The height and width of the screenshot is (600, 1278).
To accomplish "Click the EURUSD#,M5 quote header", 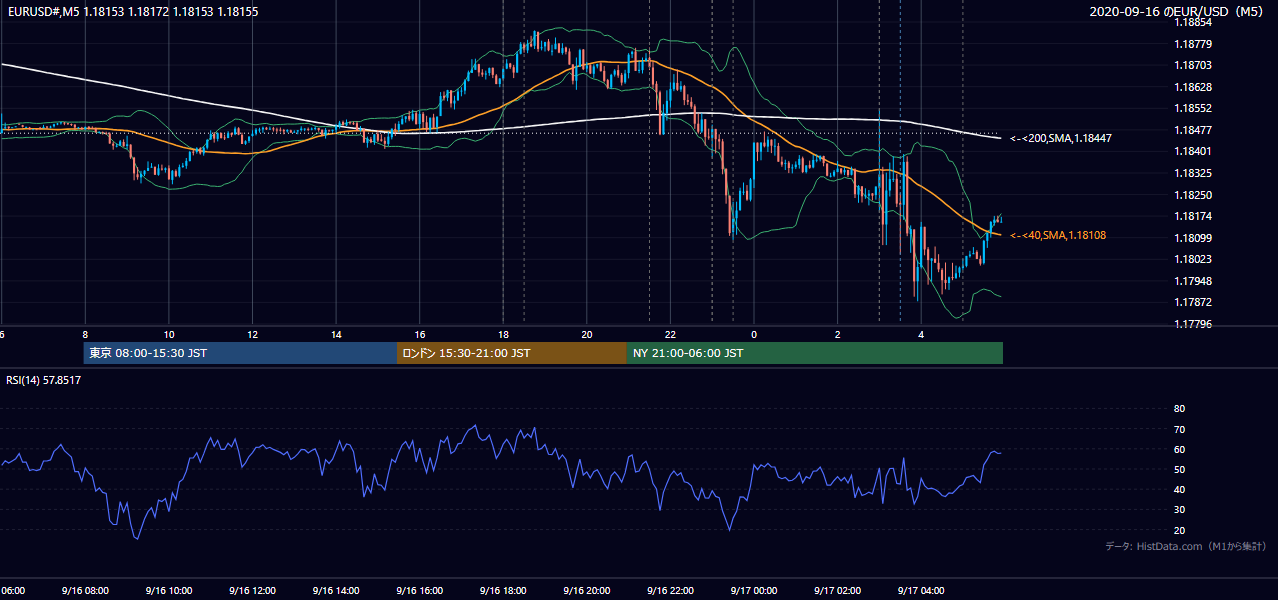I will (132, 12).
